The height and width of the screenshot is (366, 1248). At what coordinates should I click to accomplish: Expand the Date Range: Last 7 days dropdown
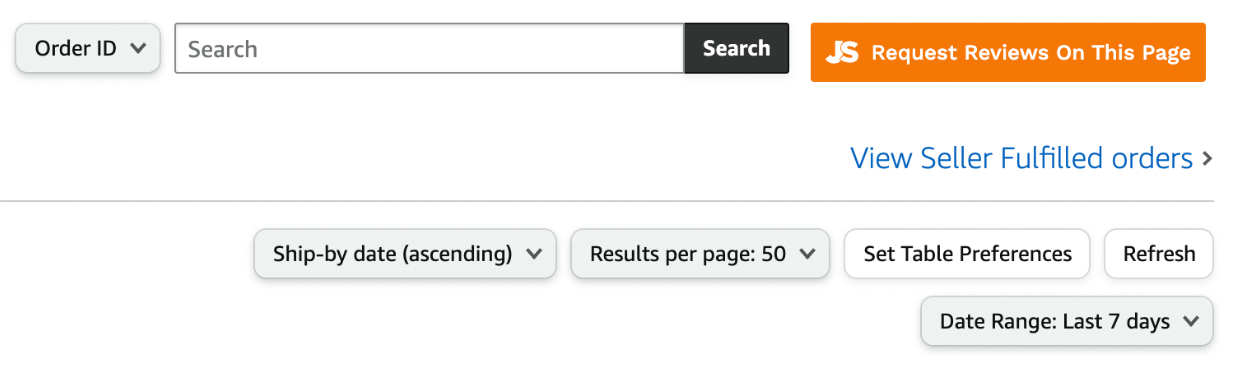(x=1067, y=321)
